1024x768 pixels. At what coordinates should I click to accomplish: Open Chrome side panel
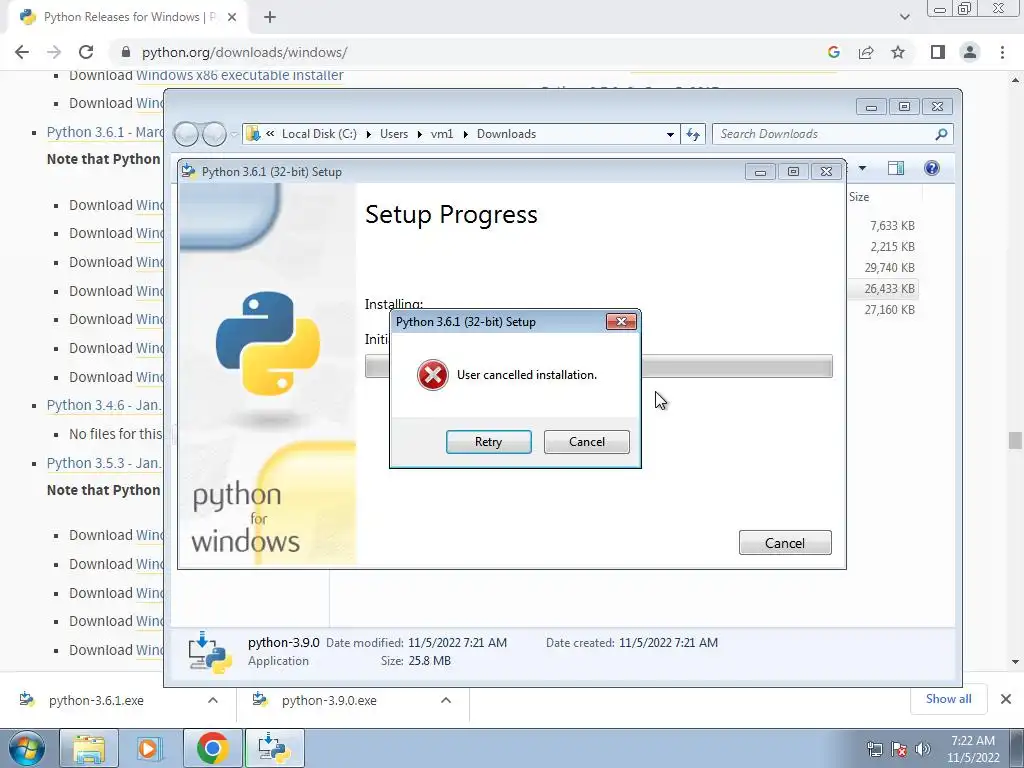coord(938,52)
